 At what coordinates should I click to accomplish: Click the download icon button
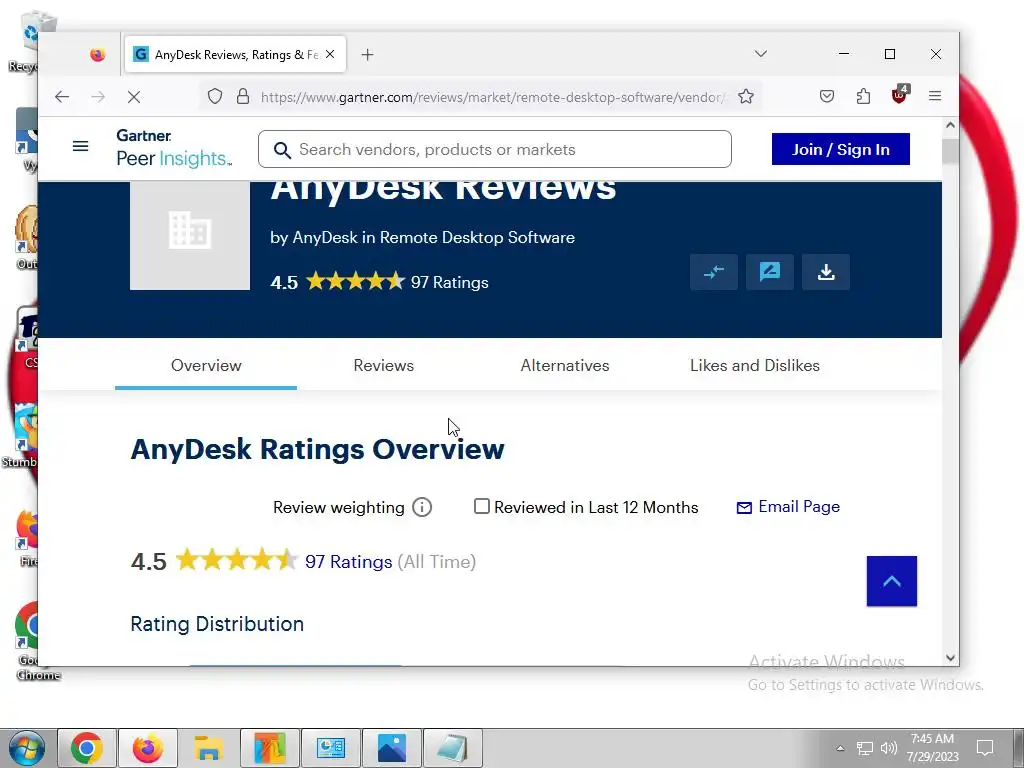tap(826, 272)
